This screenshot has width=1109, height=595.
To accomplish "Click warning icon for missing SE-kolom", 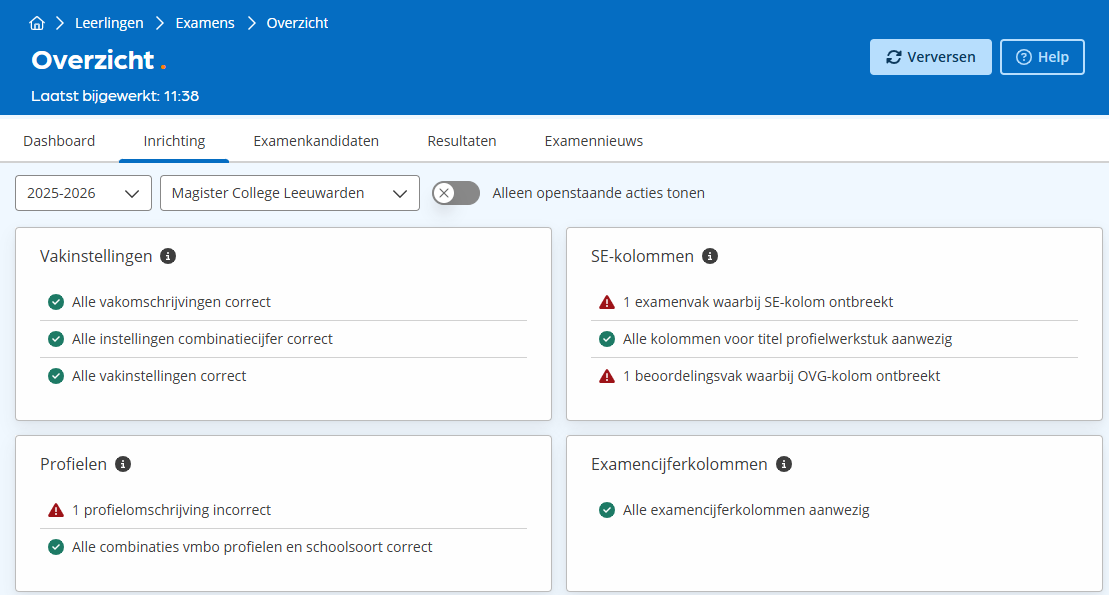I will pos(606,302).
